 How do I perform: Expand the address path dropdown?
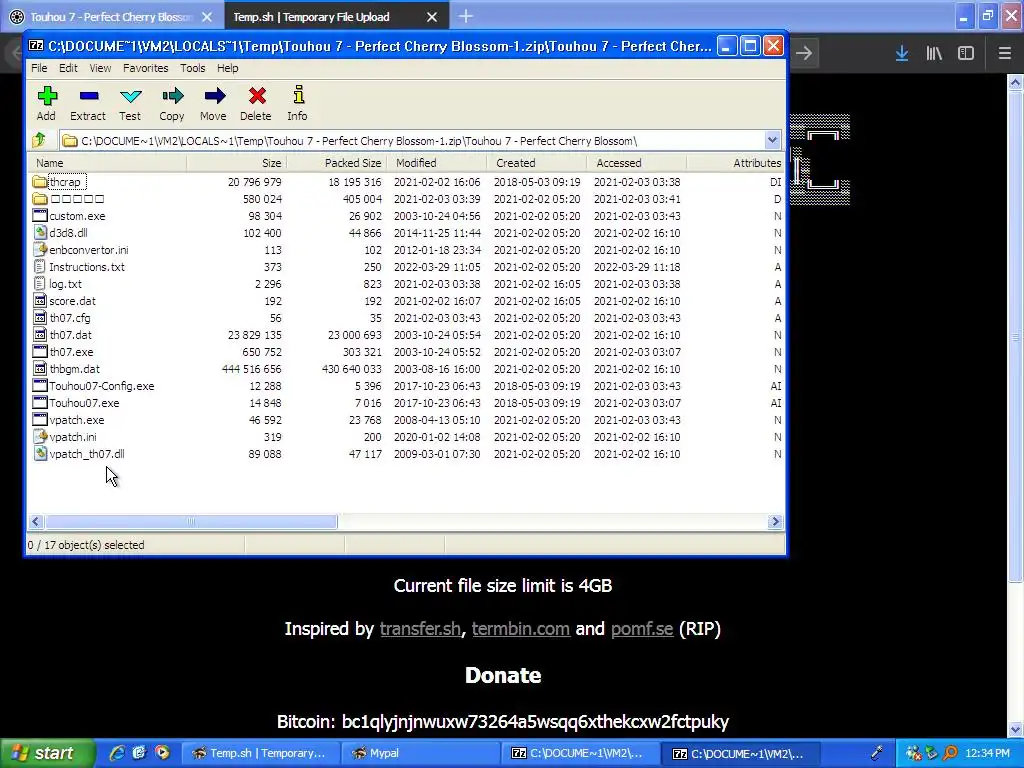point(772,140)
